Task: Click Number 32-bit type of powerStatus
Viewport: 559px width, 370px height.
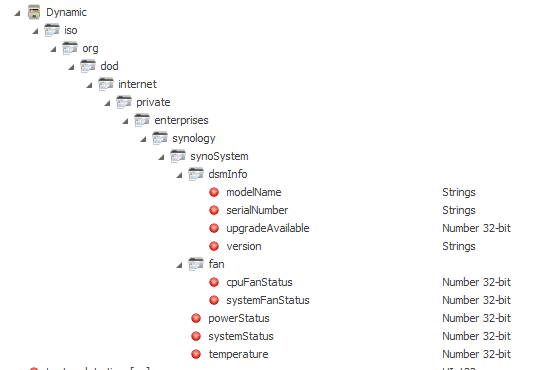Action: [x=477, y=318]
